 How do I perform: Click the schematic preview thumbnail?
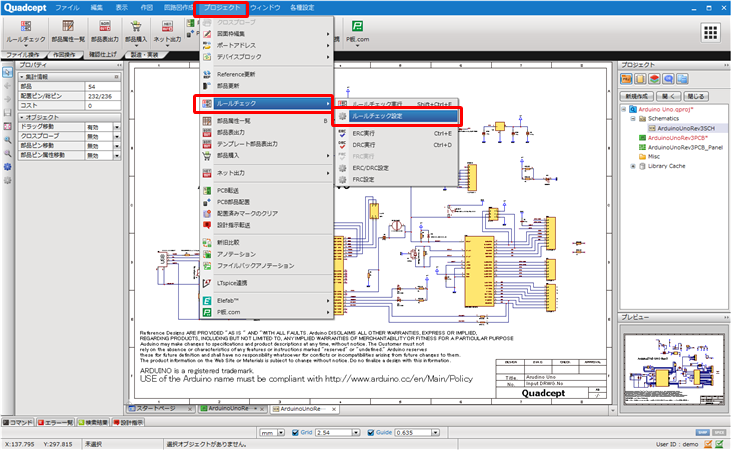pos(674,369)
